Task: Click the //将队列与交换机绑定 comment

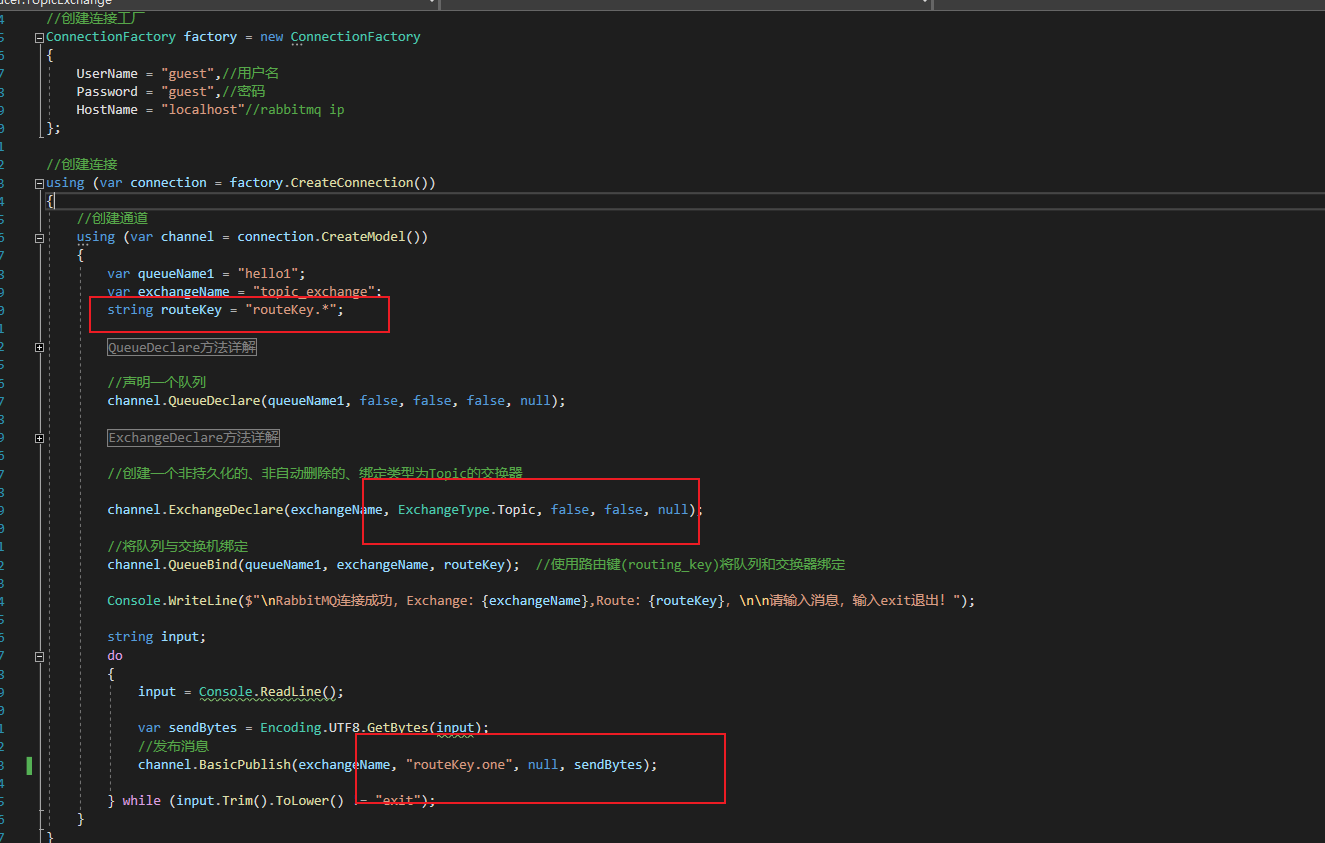Action: pos(177,546)
